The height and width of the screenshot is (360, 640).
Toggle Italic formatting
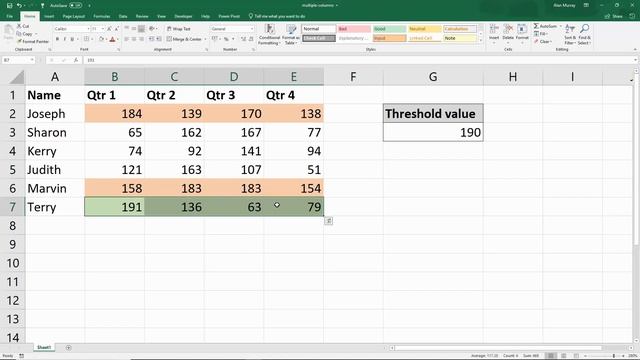click(x=64, y=39)
